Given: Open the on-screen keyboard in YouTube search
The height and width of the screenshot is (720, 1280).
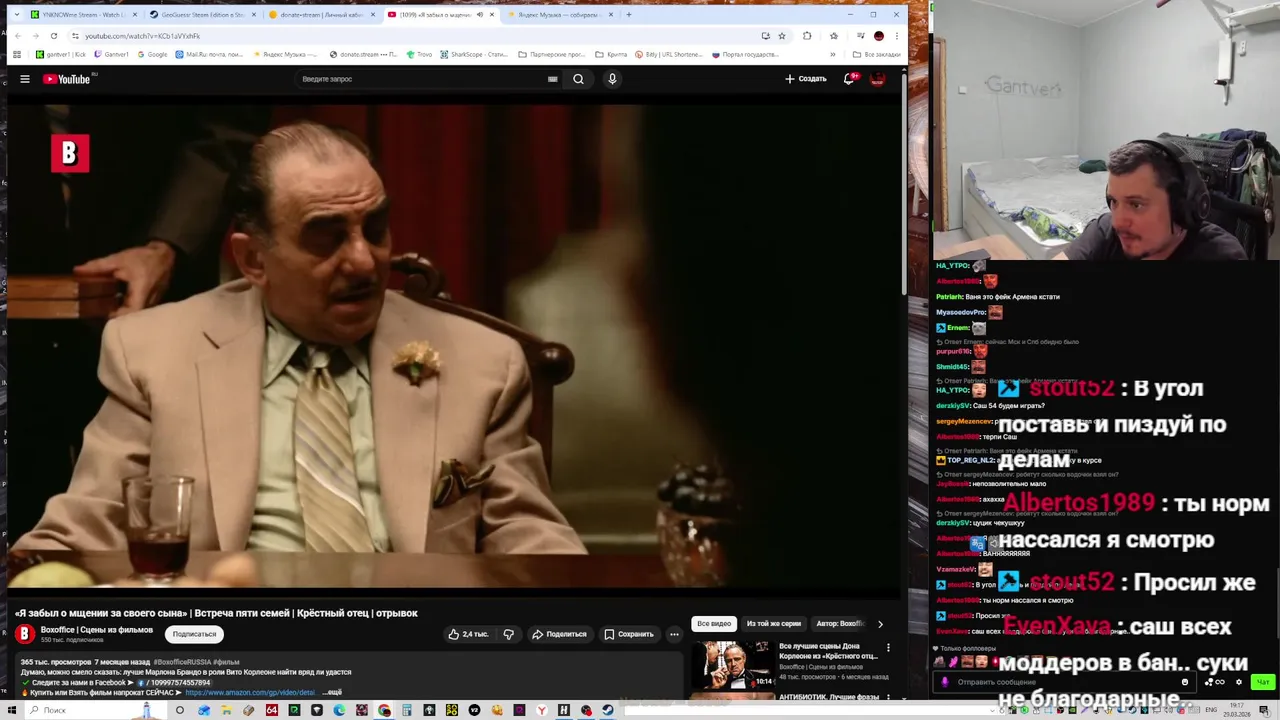Looking at the screenshot, I should click(x=552, y=79).
